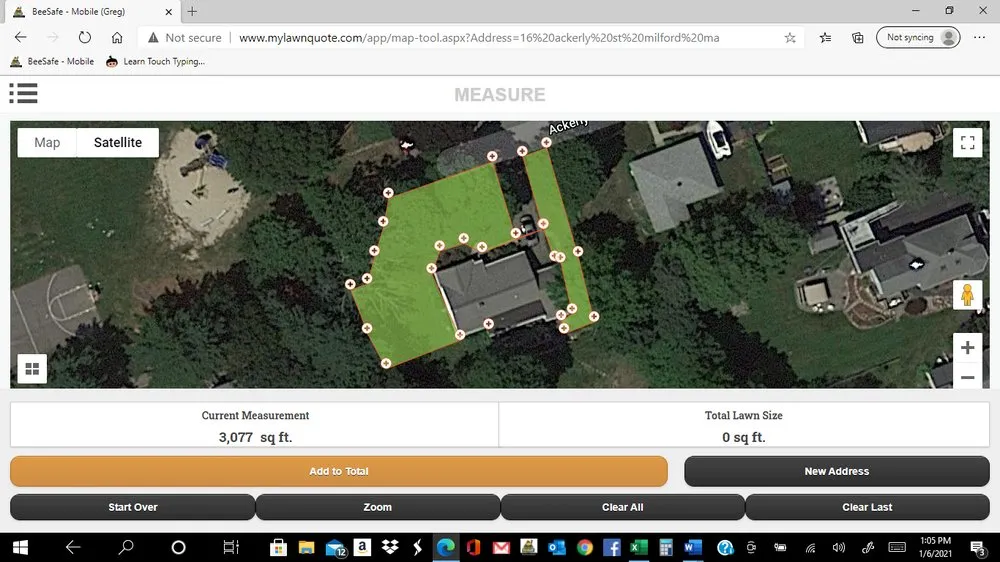Open the Amazon app from the taskbar
The height and width of the screenshot is (562, 1000).
click(x=362, y=547)
